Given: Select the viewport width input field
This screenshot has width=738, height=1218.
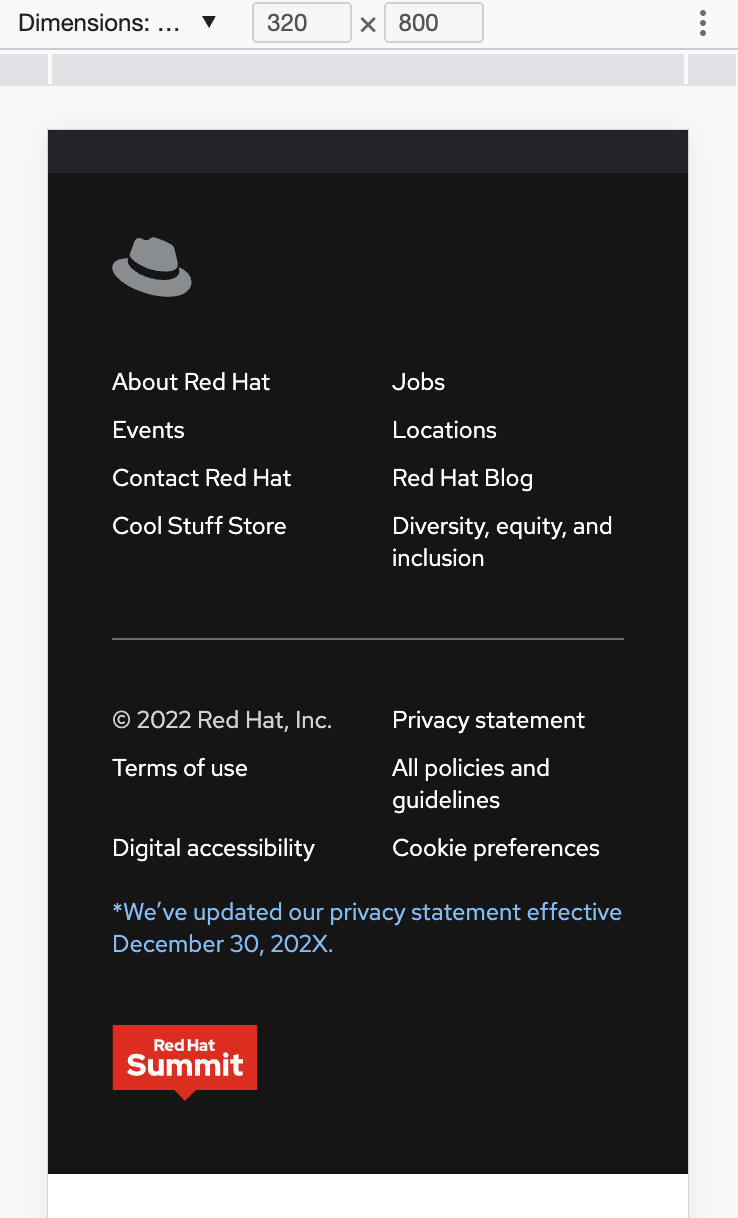Looking at the screenshot, I should pos(301,22).
